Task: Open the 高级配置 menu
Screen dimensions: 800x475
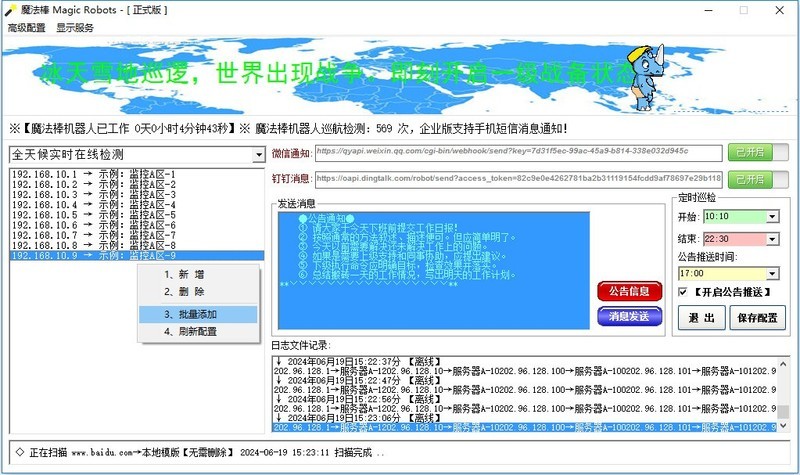Action: [27, 28]
